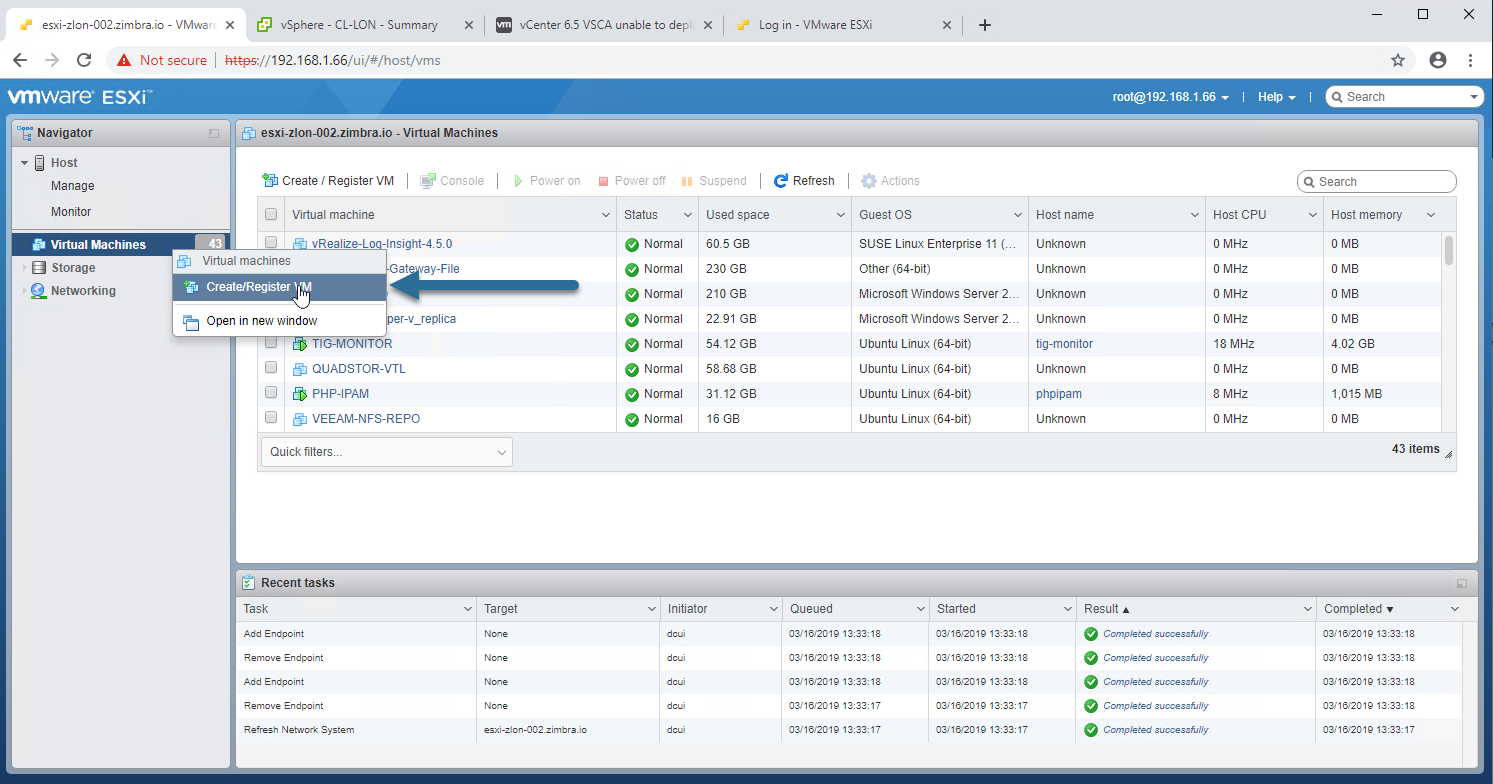Image resolution: width=1493 pixels, height=784 pixels.
Task: Toggle the select-all virtual machines checkbox
Action: pos(271,214)
